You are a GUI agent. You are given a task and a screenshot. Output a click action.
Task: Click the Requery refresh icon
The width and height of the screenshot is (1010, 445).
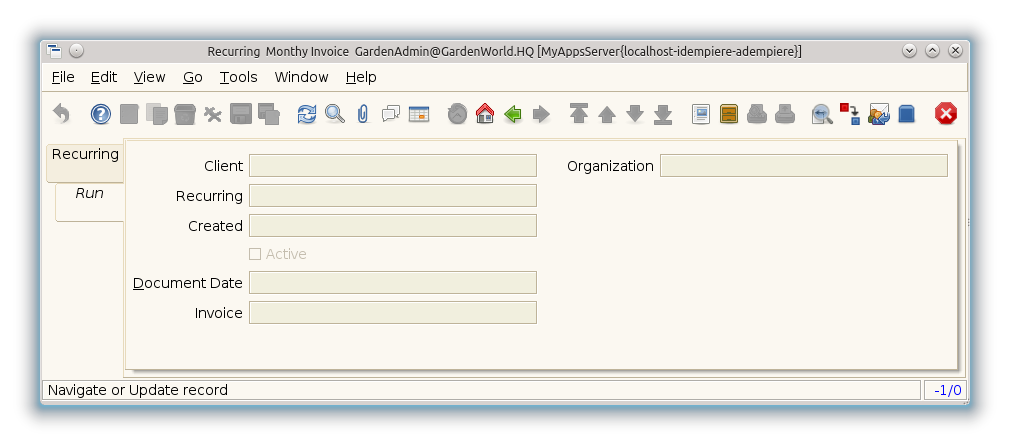click(x=307, y=114)
